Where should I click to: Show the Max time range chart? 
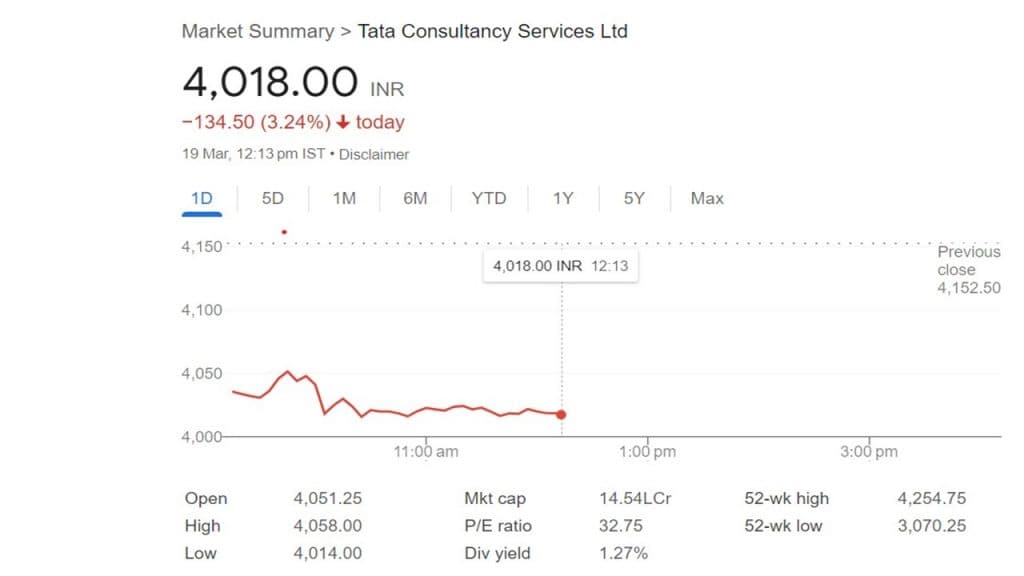pos(707,198)
